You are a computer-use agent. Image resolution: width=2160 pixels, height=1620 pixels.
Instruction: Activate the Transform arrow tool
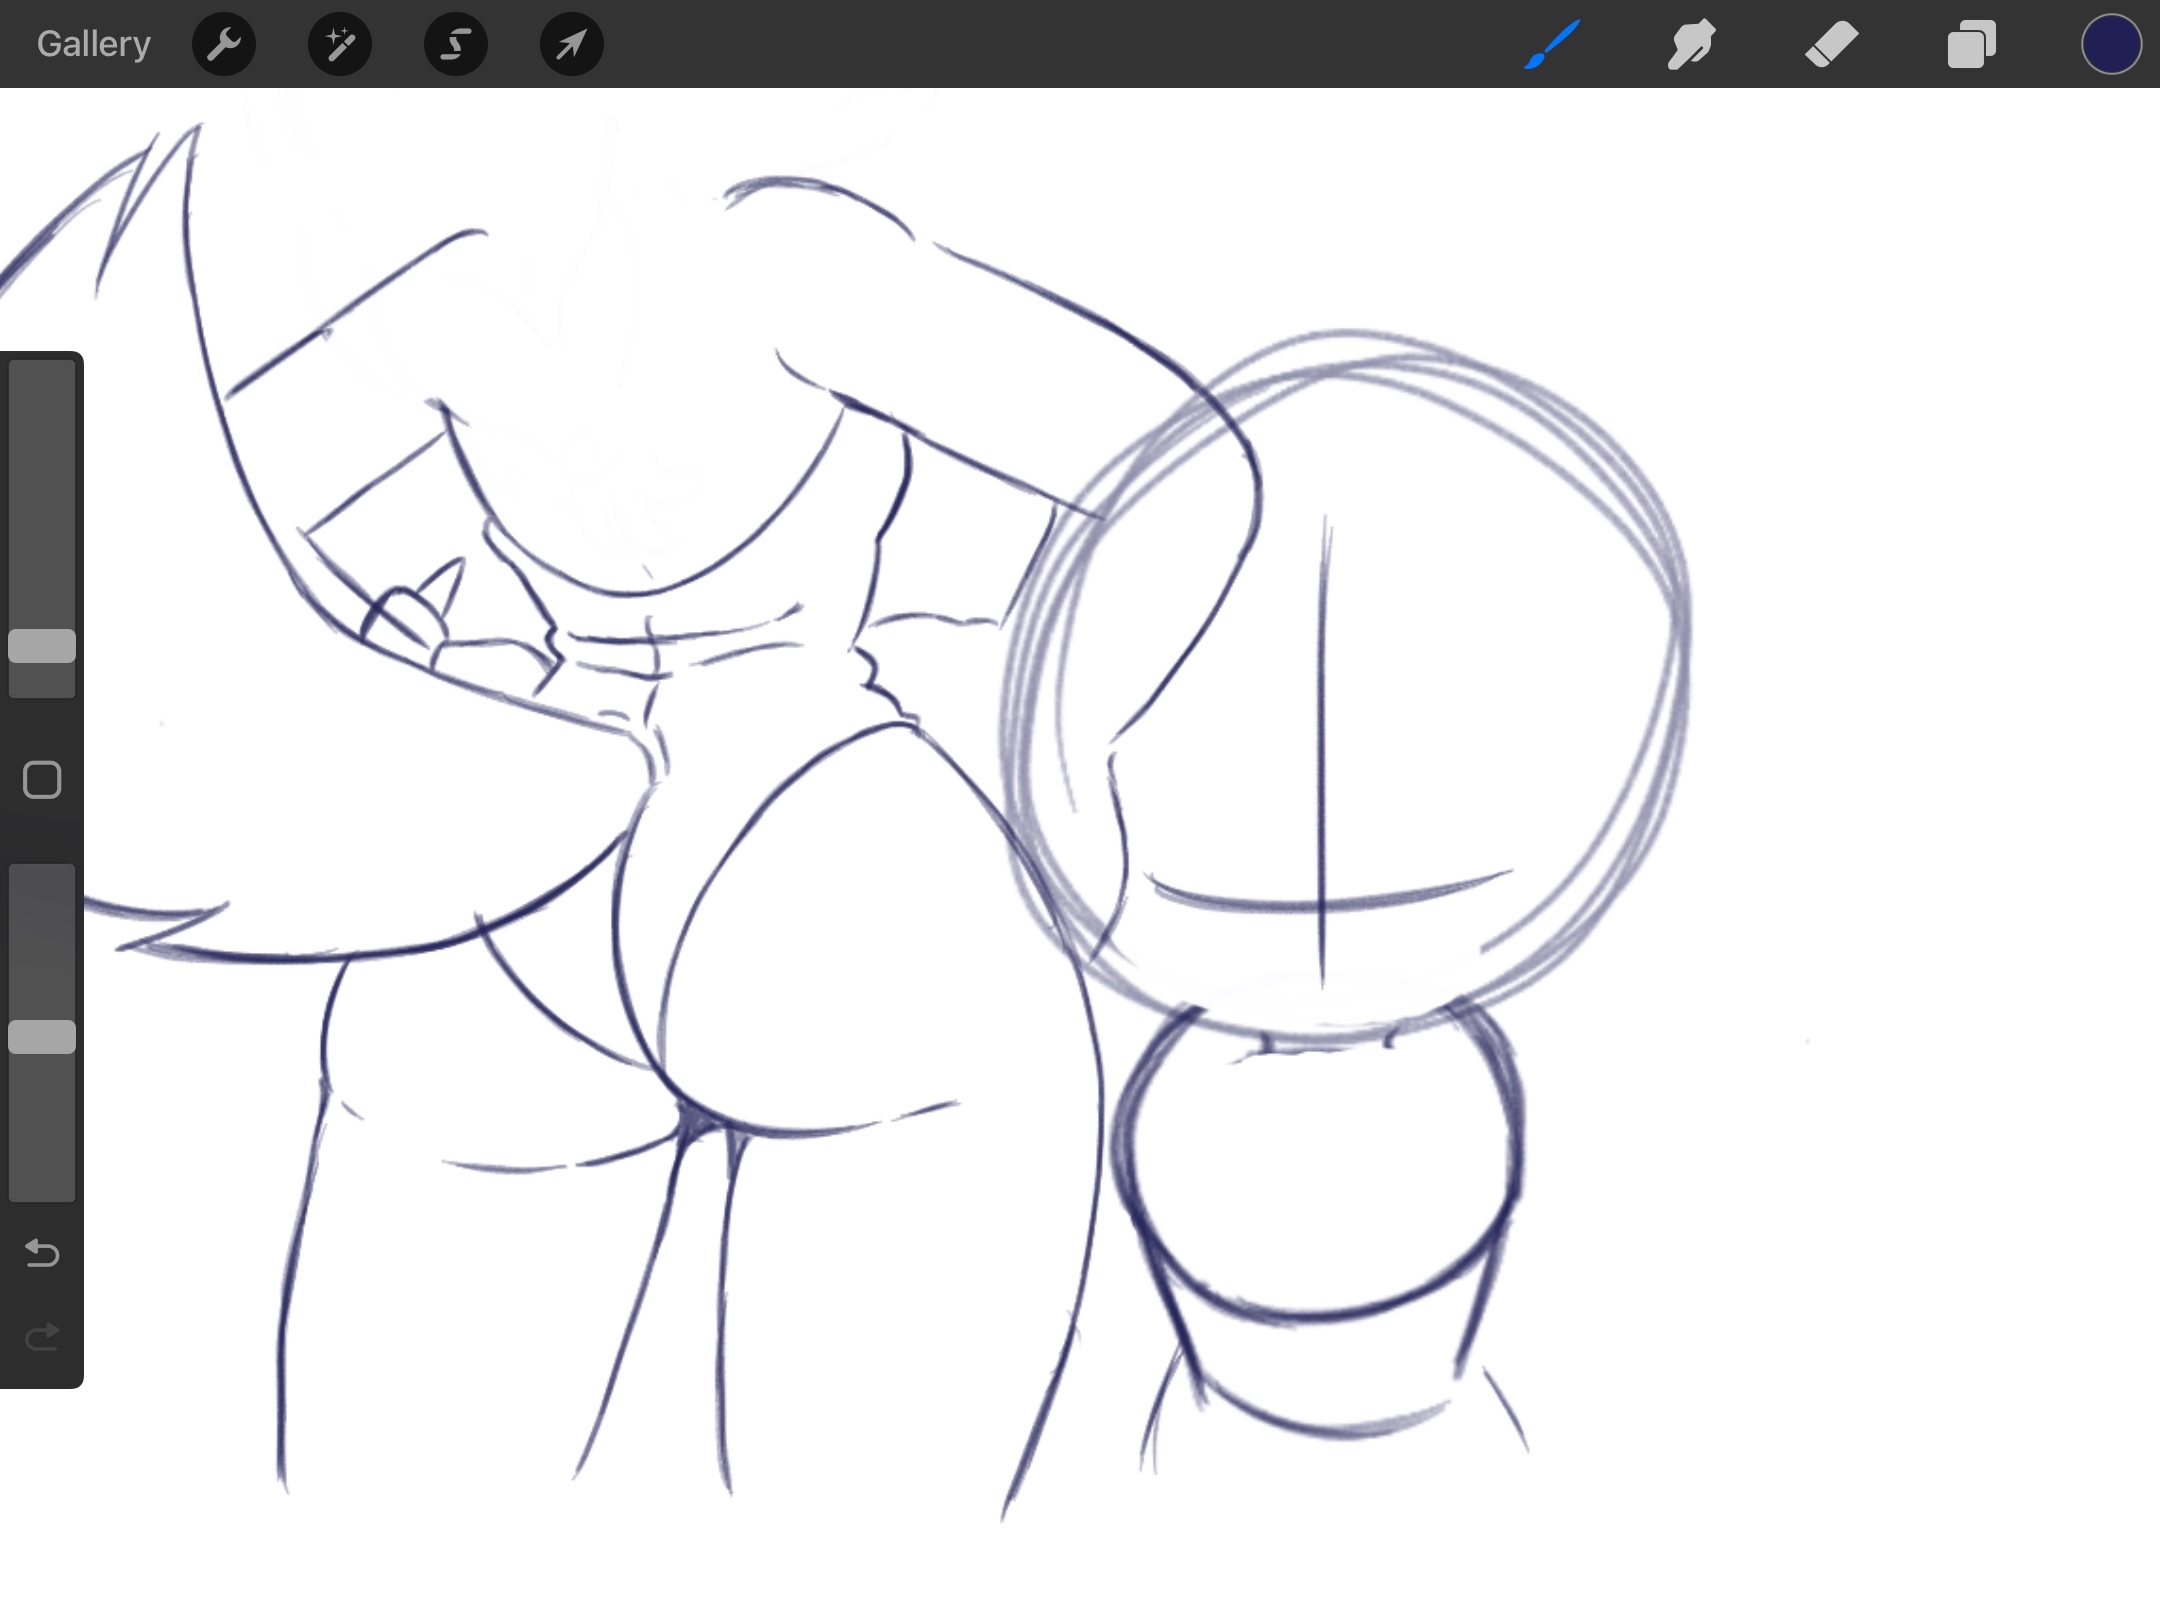point(571,44)
